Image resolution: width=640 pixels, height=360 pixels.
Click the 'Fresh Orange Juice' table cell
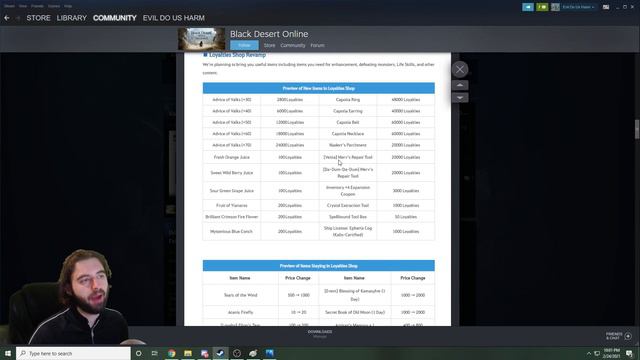click(x=231, y=157)
